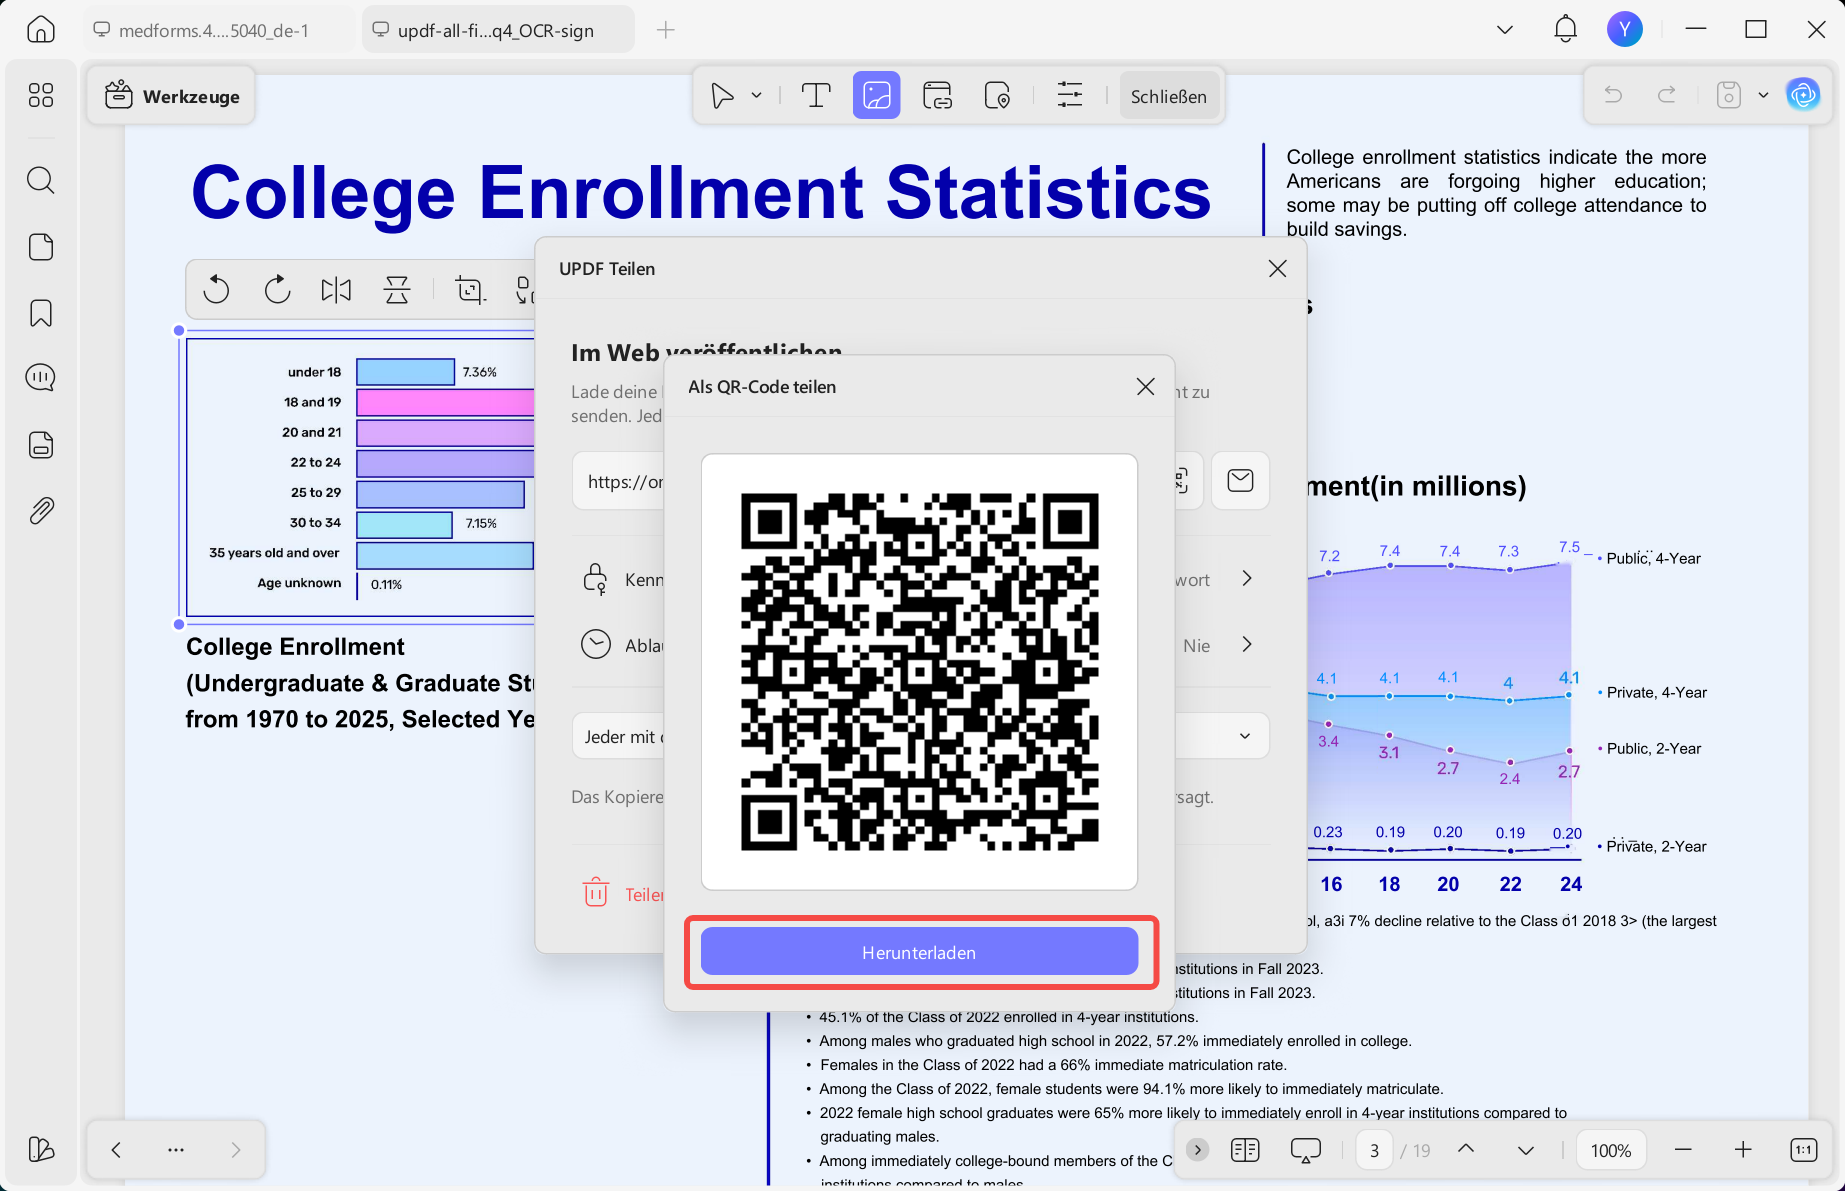Open the layers icon at sidebar bottom
This screenshot has width=1845, height=1191.
click(41, 1149)
